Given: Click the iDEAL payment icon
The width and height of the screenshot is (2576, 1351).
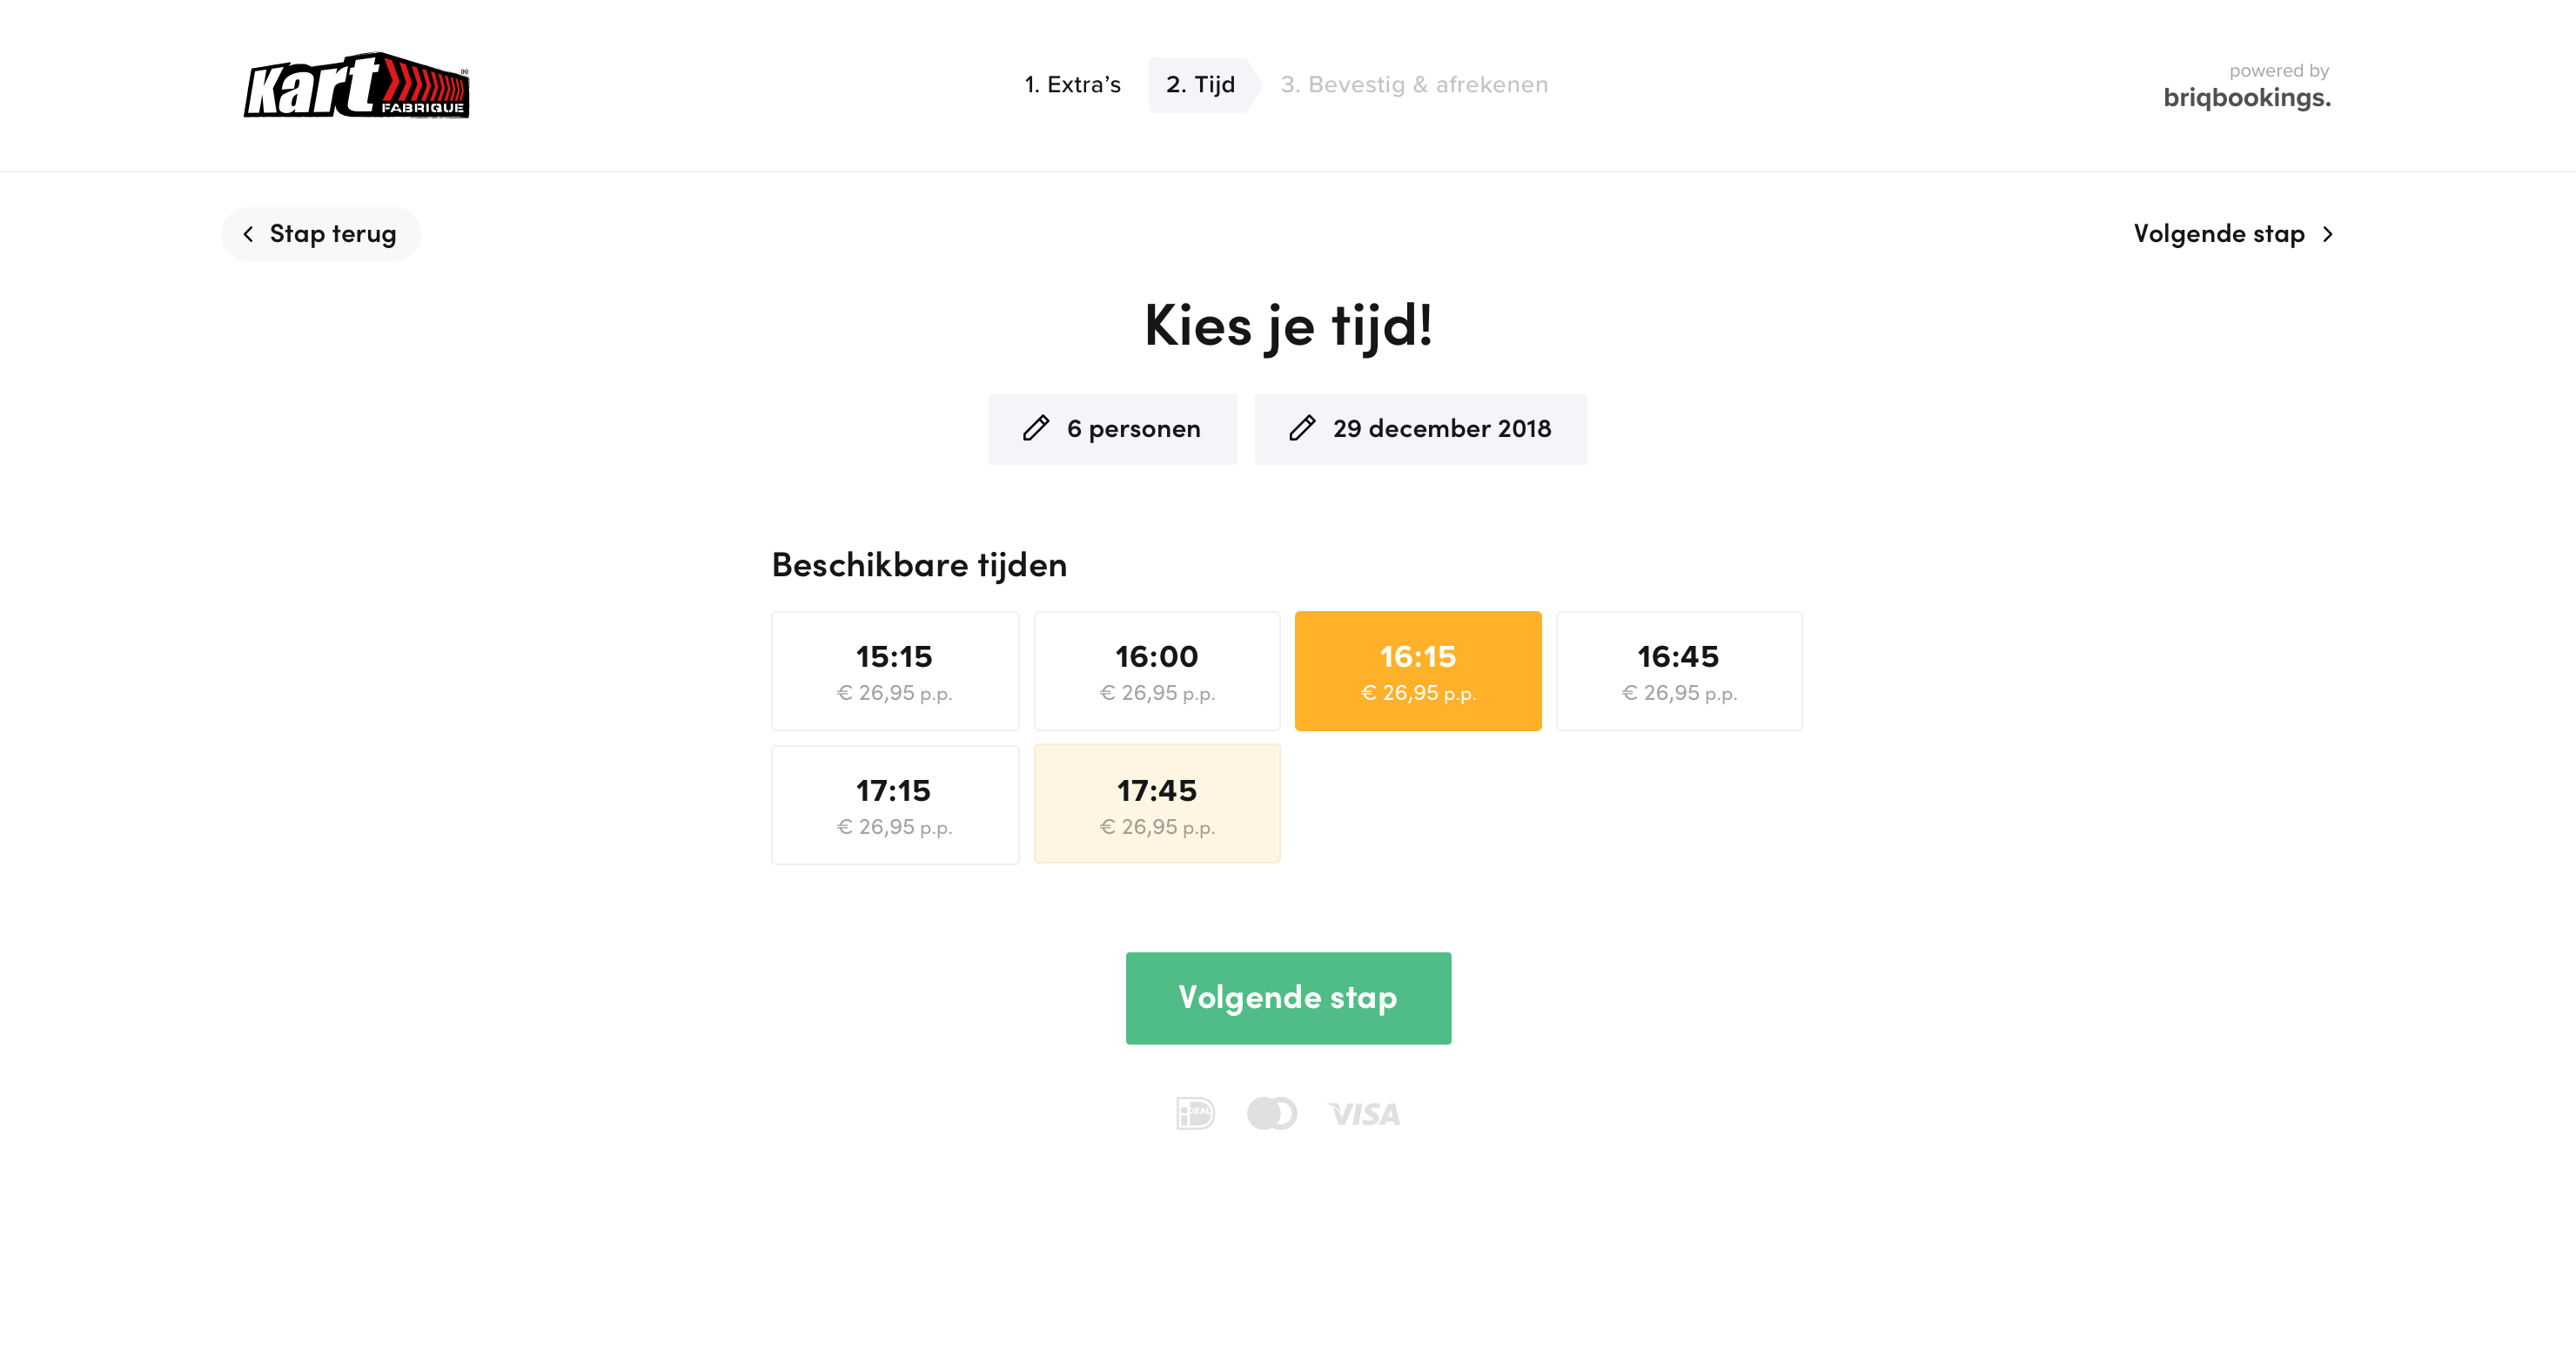Looking at the screenshot, I should [1195, 1113].
